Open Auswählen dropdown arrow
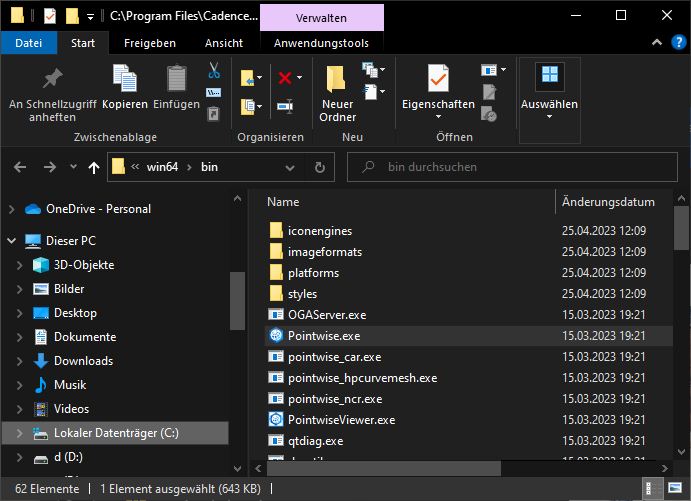 click(x=549, y=117)
